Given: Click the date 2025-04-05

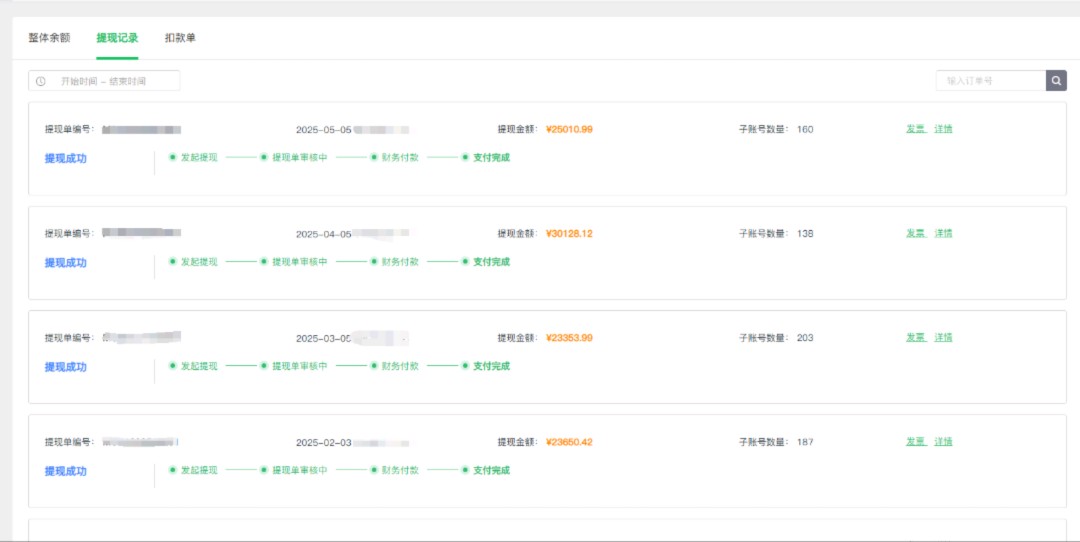Looking at the screenshot, I should click(324, 234).
